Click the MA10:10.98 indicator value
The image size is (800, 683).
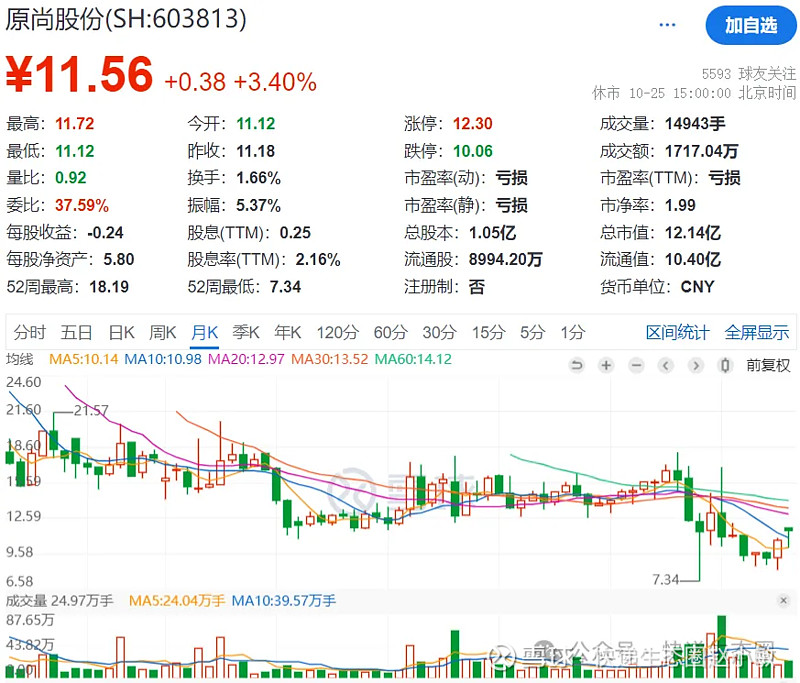click(x=163, y=359)
